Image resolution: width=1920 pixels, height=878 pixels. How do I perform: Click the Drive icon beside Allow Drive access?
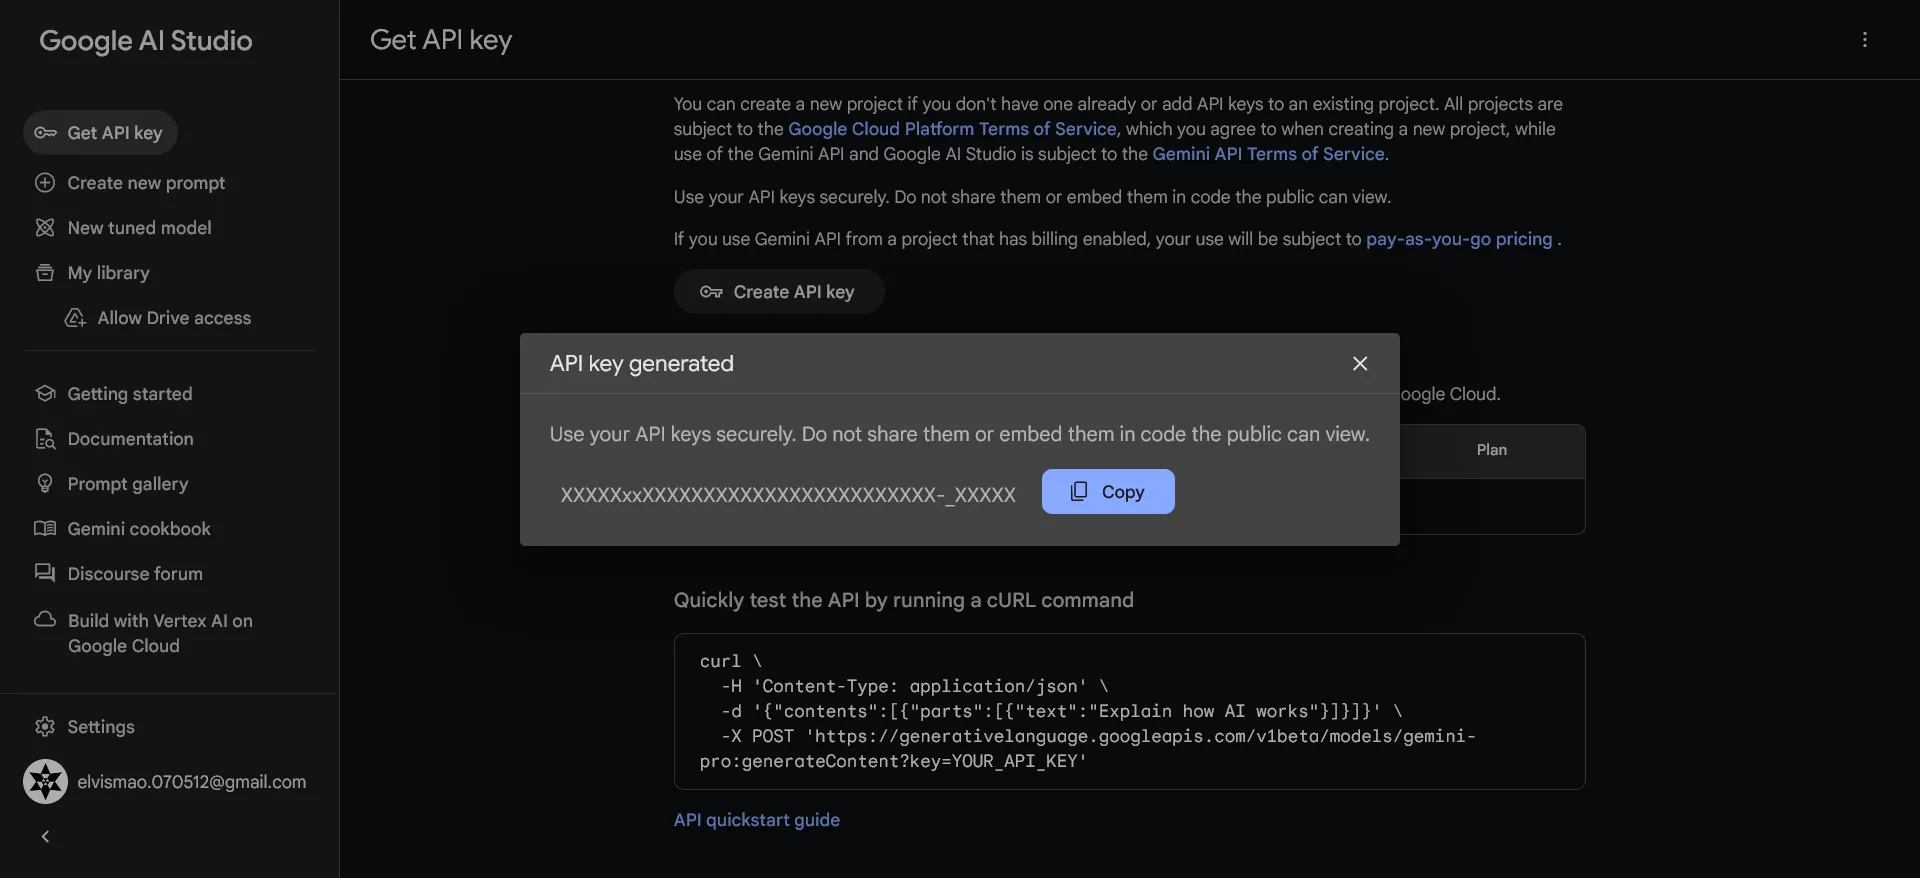[75, 318]
